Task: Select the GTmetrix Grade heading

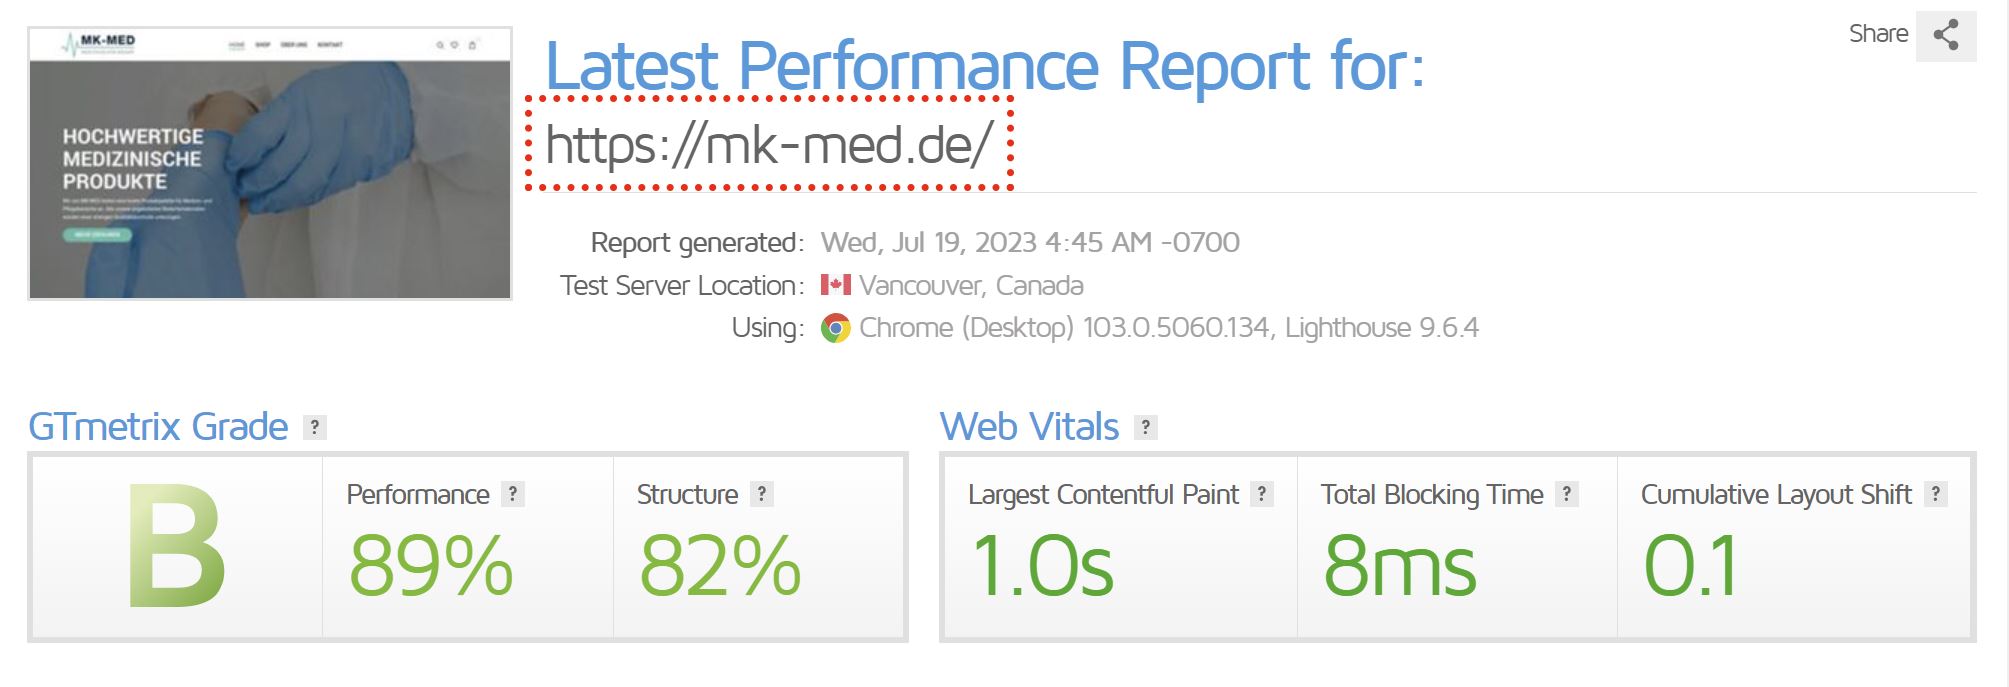Action: (158, 427)
